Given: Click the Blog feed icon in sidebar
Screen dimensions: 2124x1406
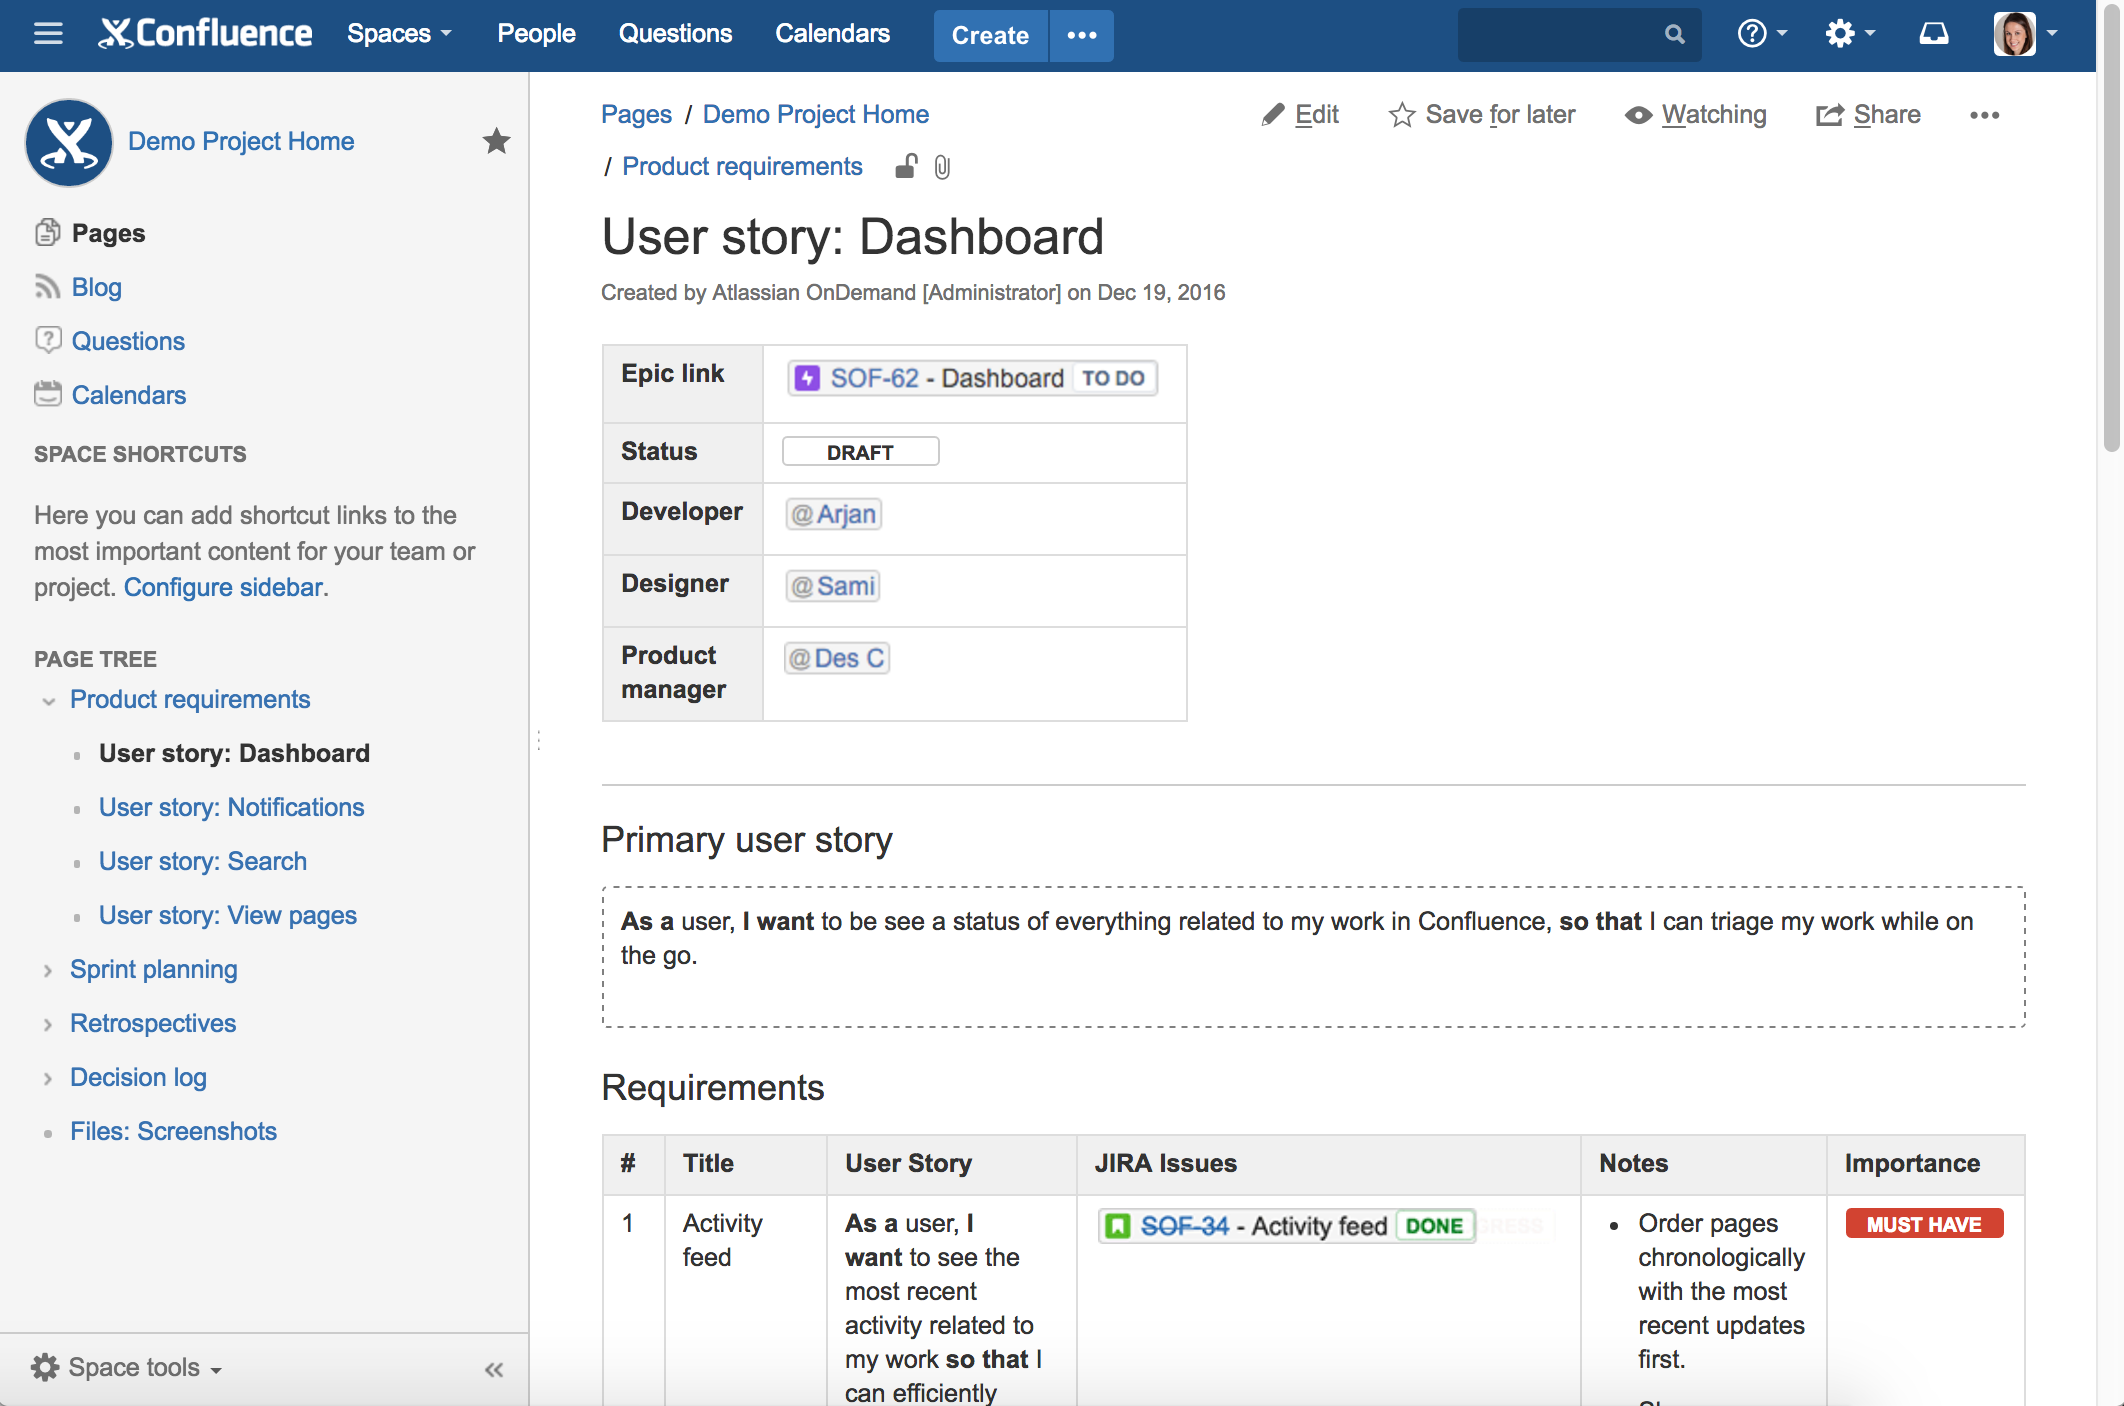Looking at the screenshot, I should (x=47, y=287).
